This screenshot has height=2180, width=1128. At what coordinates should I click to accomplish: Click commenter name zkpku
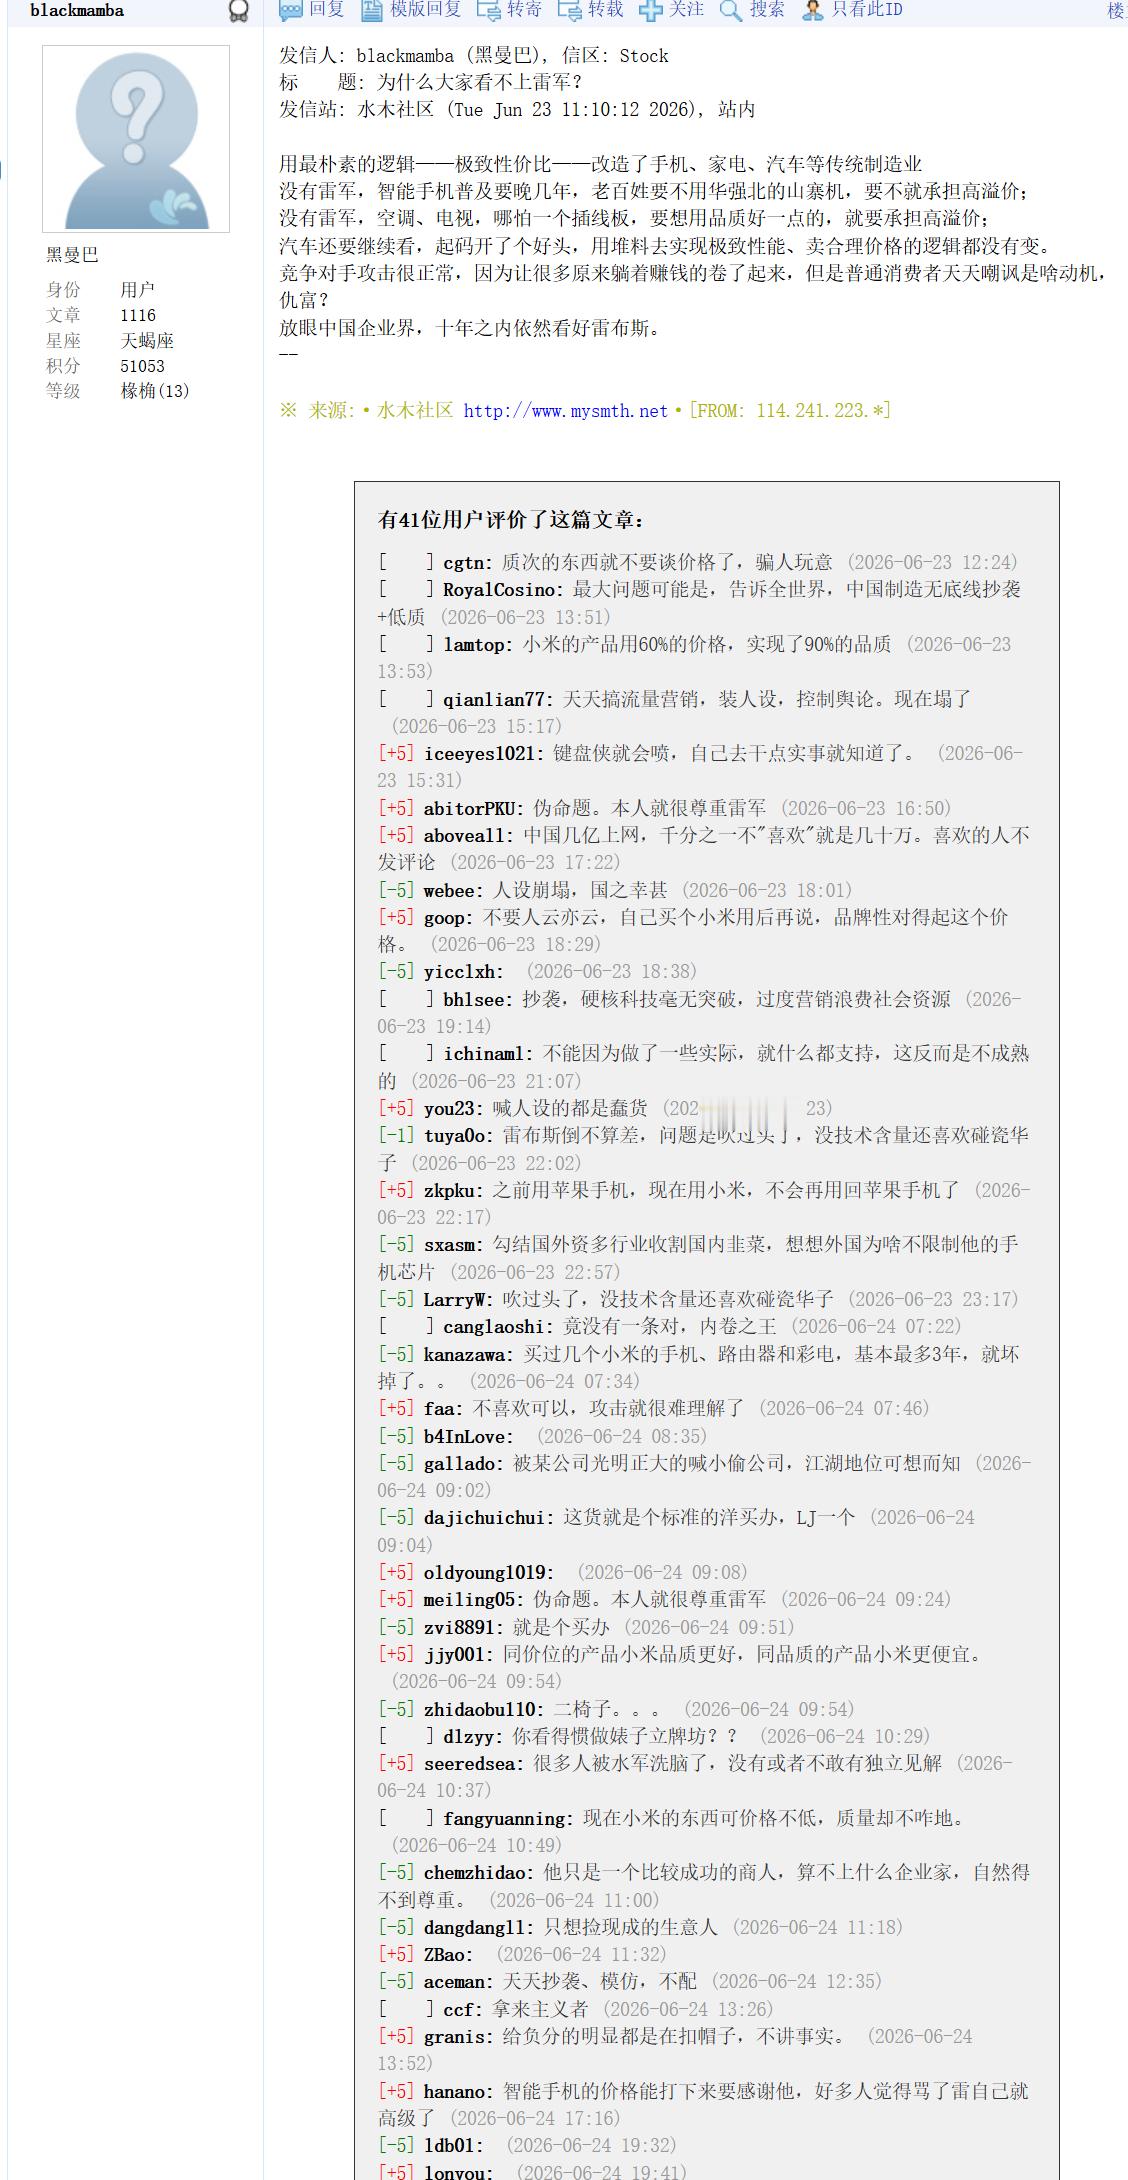(x=449, y=1191)
